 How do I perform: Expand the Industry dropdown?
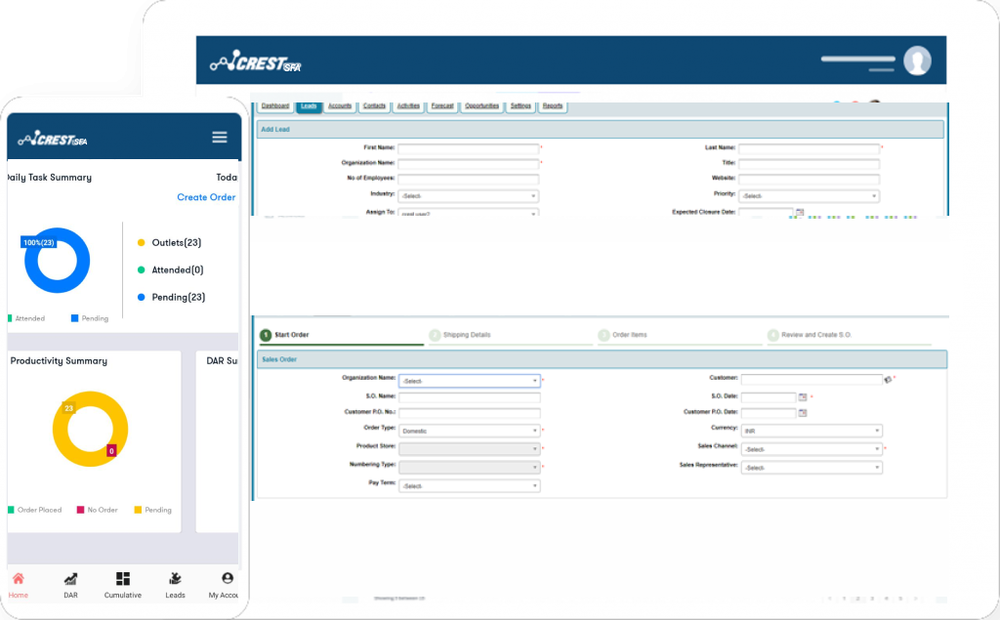(468, 196)
